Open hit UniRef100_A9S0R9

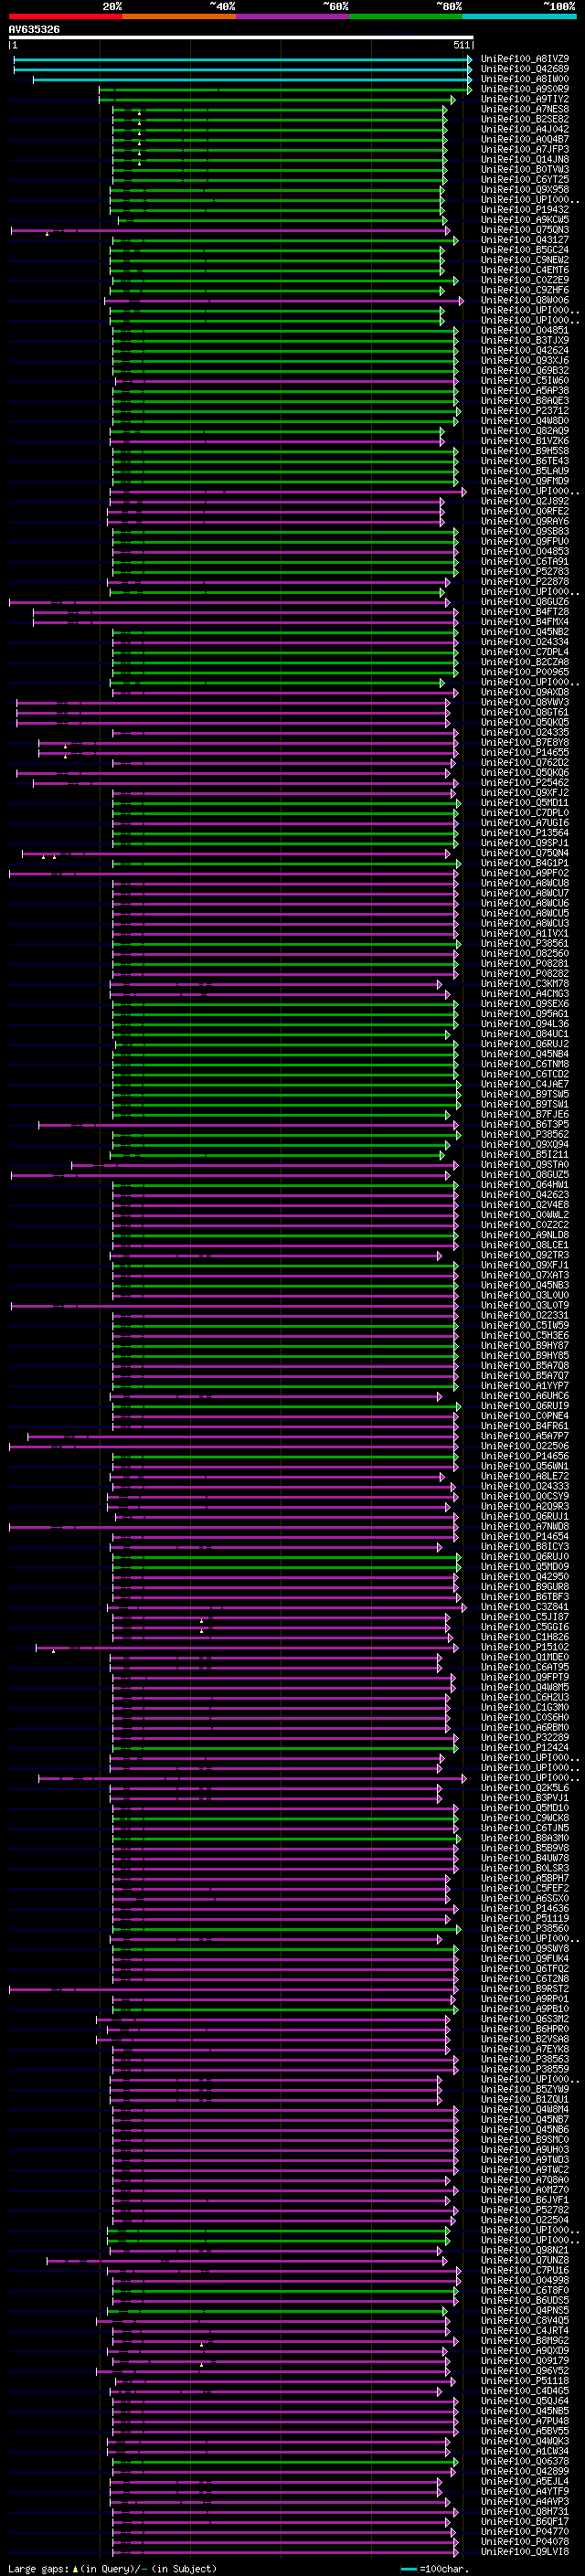tap(524, 89)
